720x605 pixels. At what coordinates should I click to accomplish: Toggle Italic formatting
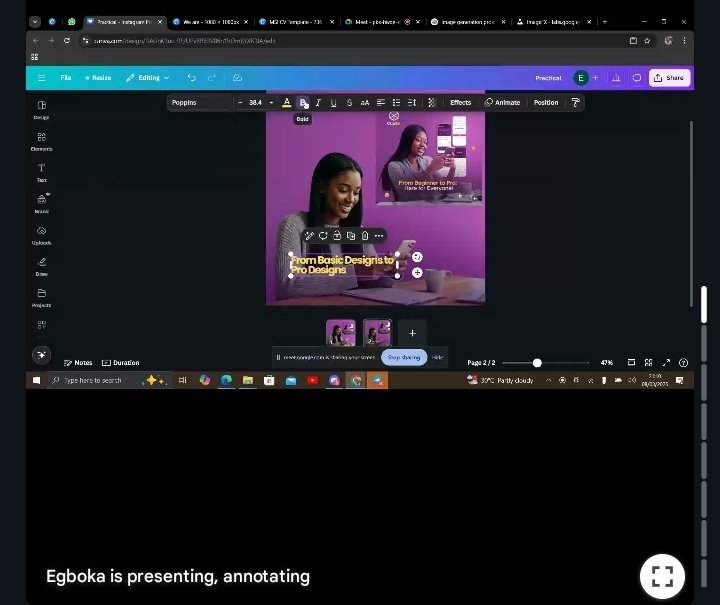click(x=318, y=102)
